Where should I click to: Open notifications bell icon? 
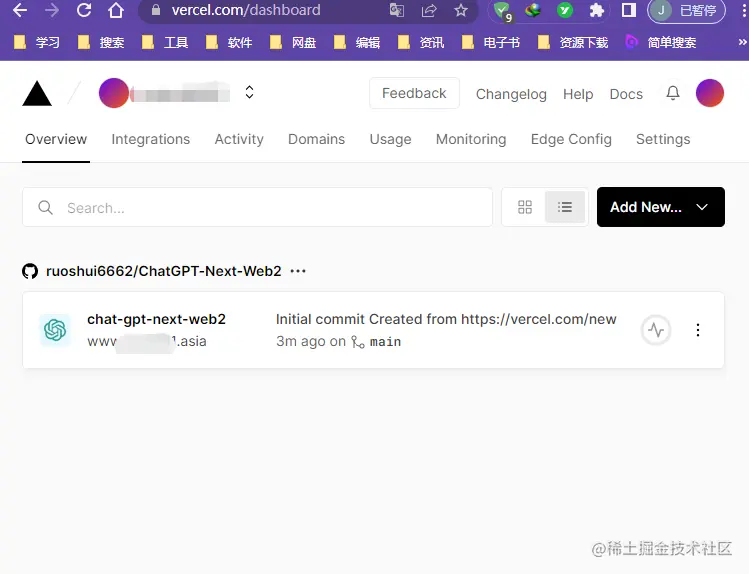[x=673, y=93]
